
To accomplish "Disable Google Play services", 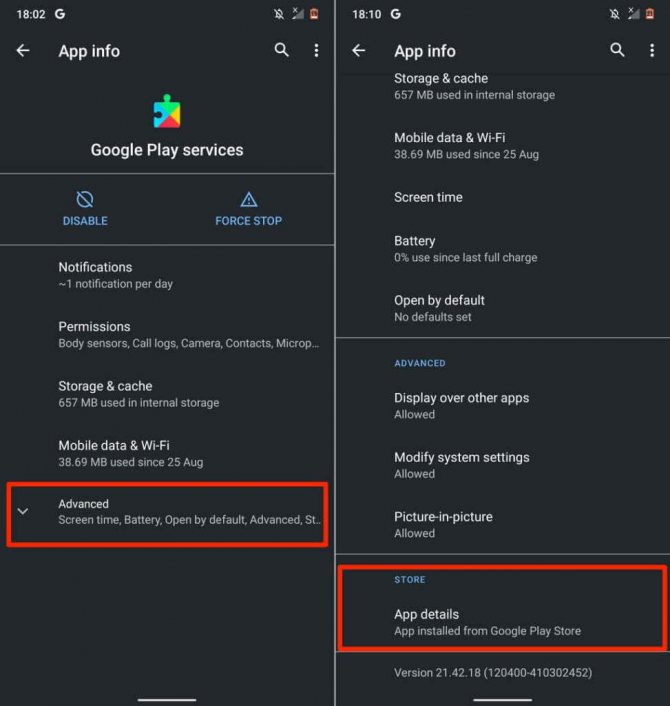I will (85, 209).
